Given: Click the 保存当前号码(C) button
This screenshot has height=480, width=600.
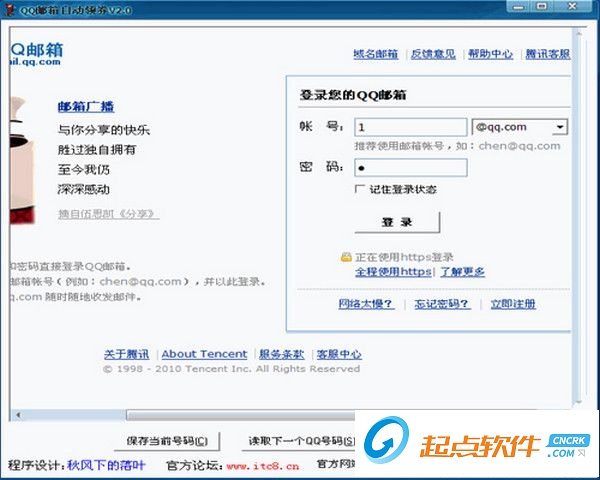Looking at the screenshot, I should 167,441.
